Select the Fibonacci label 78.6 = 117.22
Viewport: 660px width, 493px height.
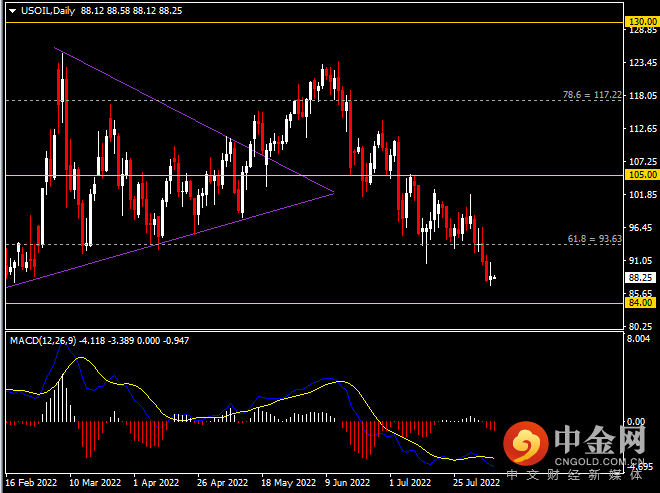[592, 95]
